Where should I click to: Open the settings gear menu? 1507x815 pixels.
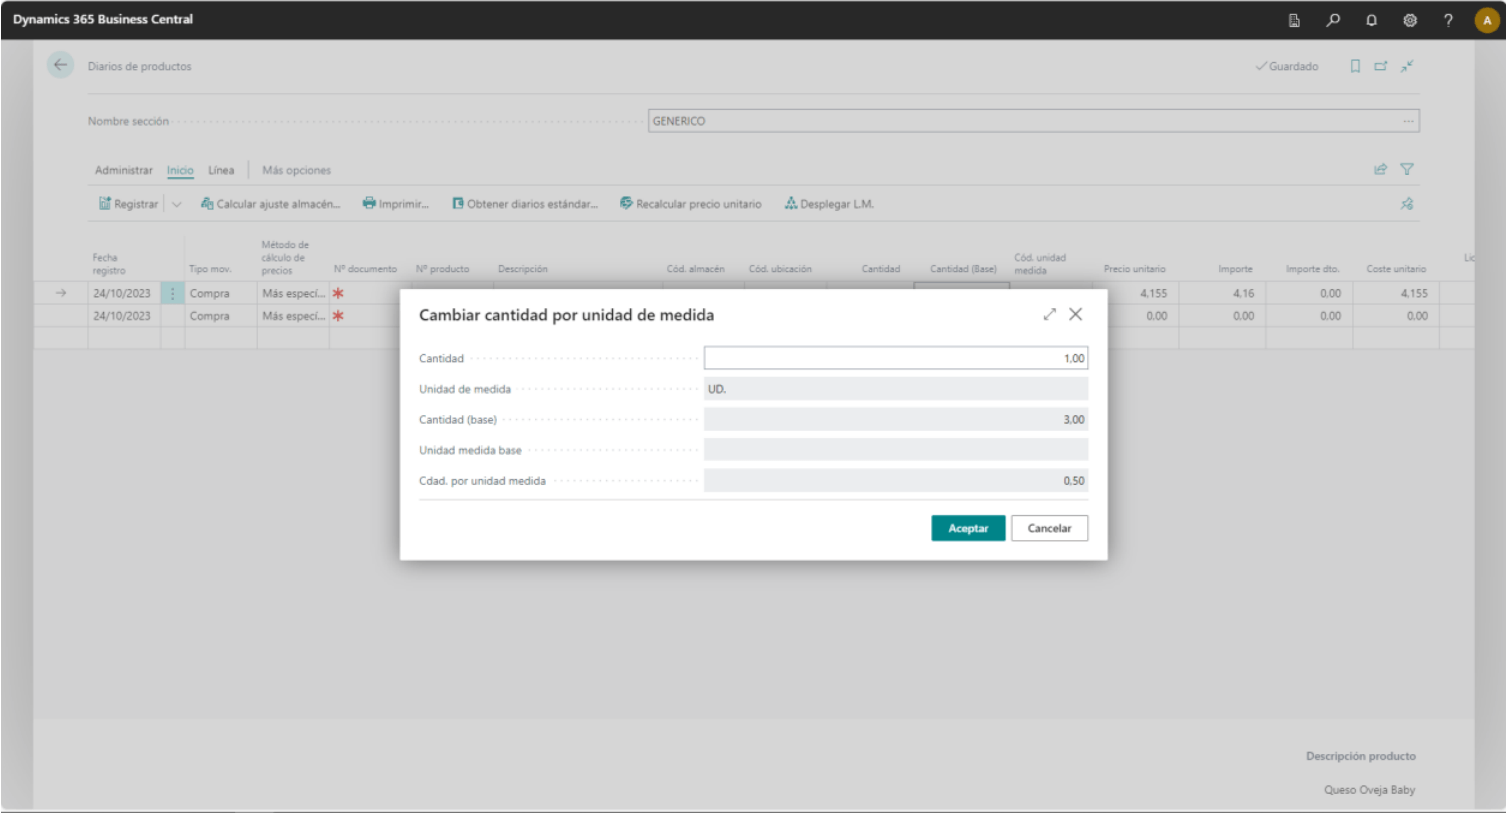point(1410,20)
